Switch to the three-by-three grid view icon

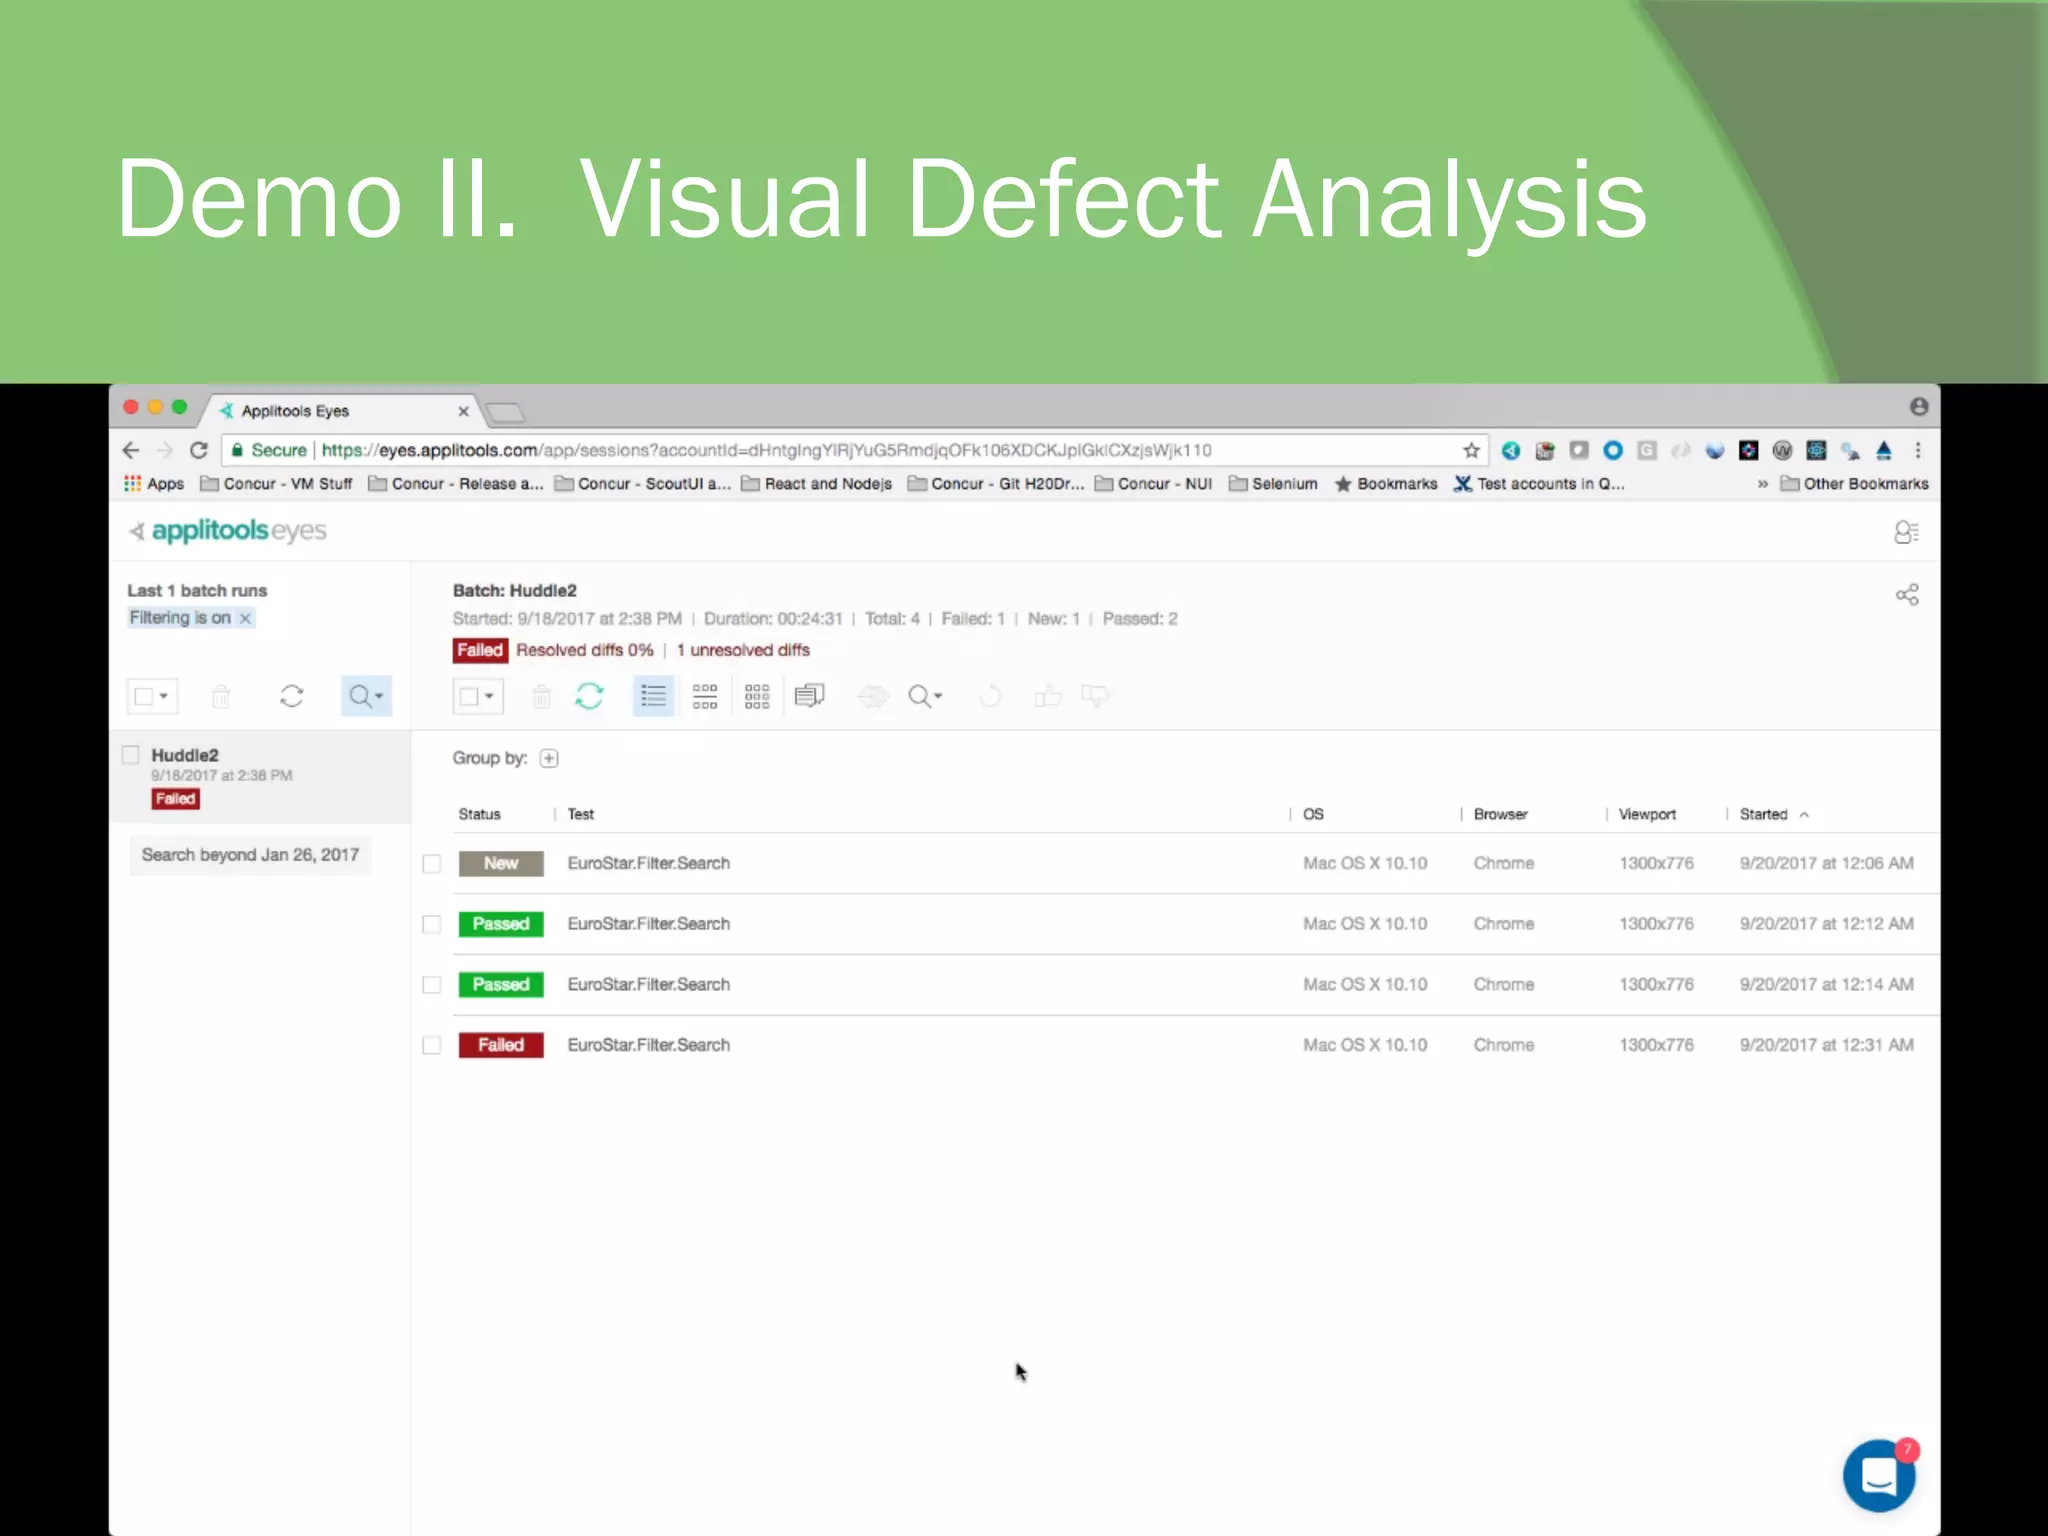[x=757, y=696]
